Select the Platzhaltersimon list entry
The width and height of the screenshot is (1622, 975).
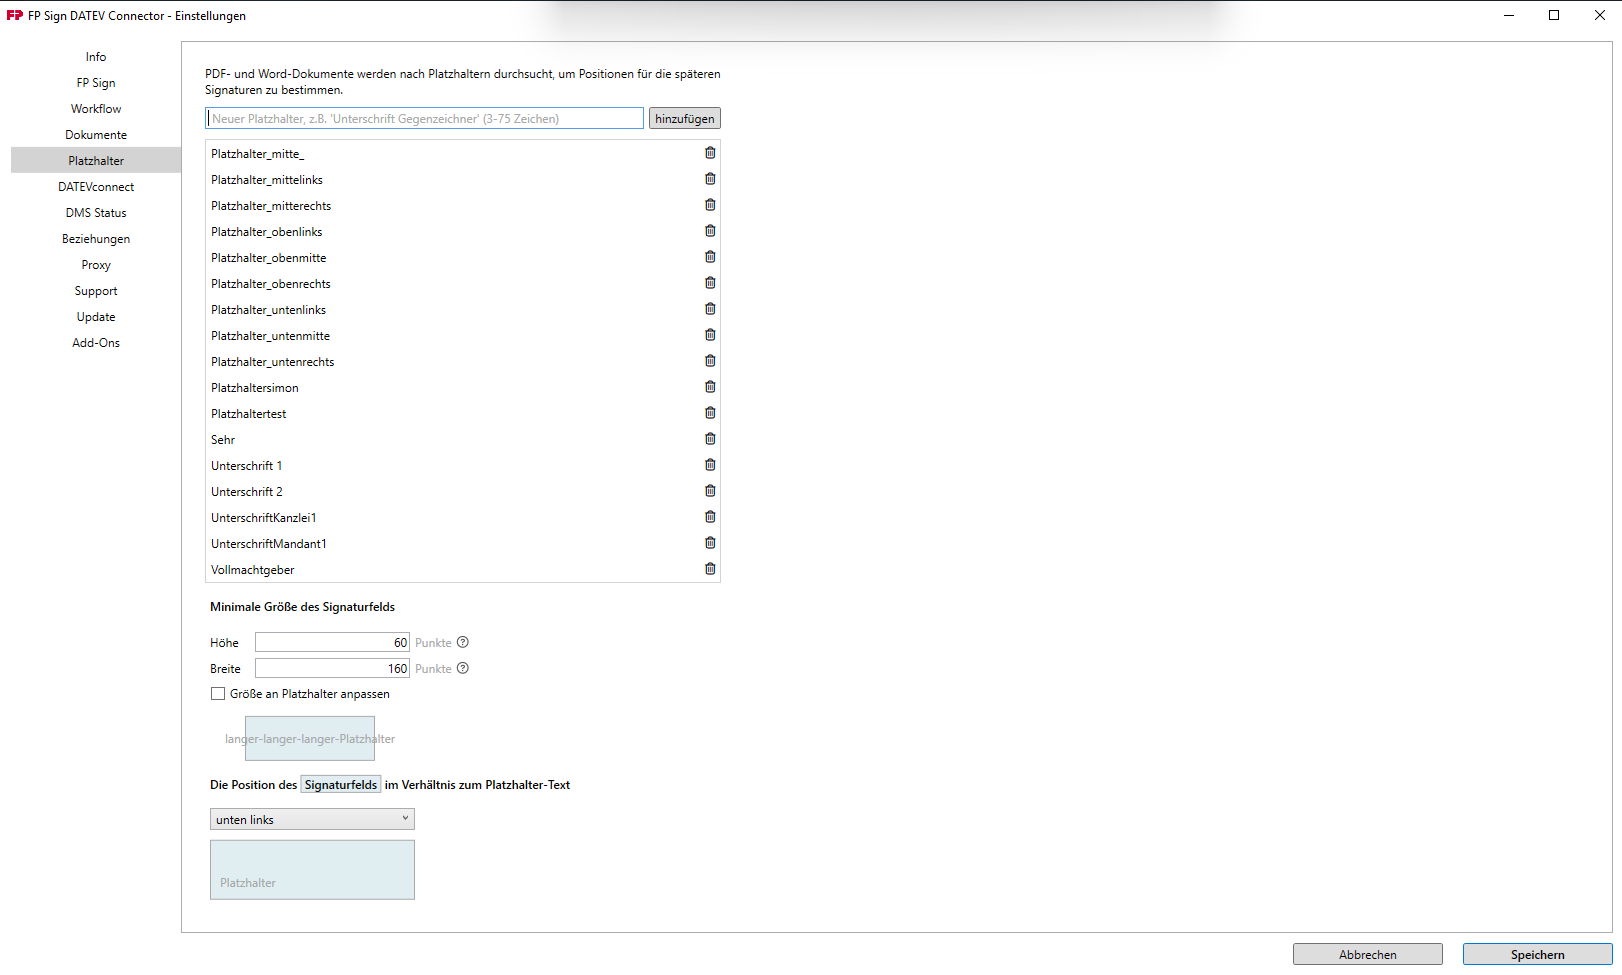463,387
